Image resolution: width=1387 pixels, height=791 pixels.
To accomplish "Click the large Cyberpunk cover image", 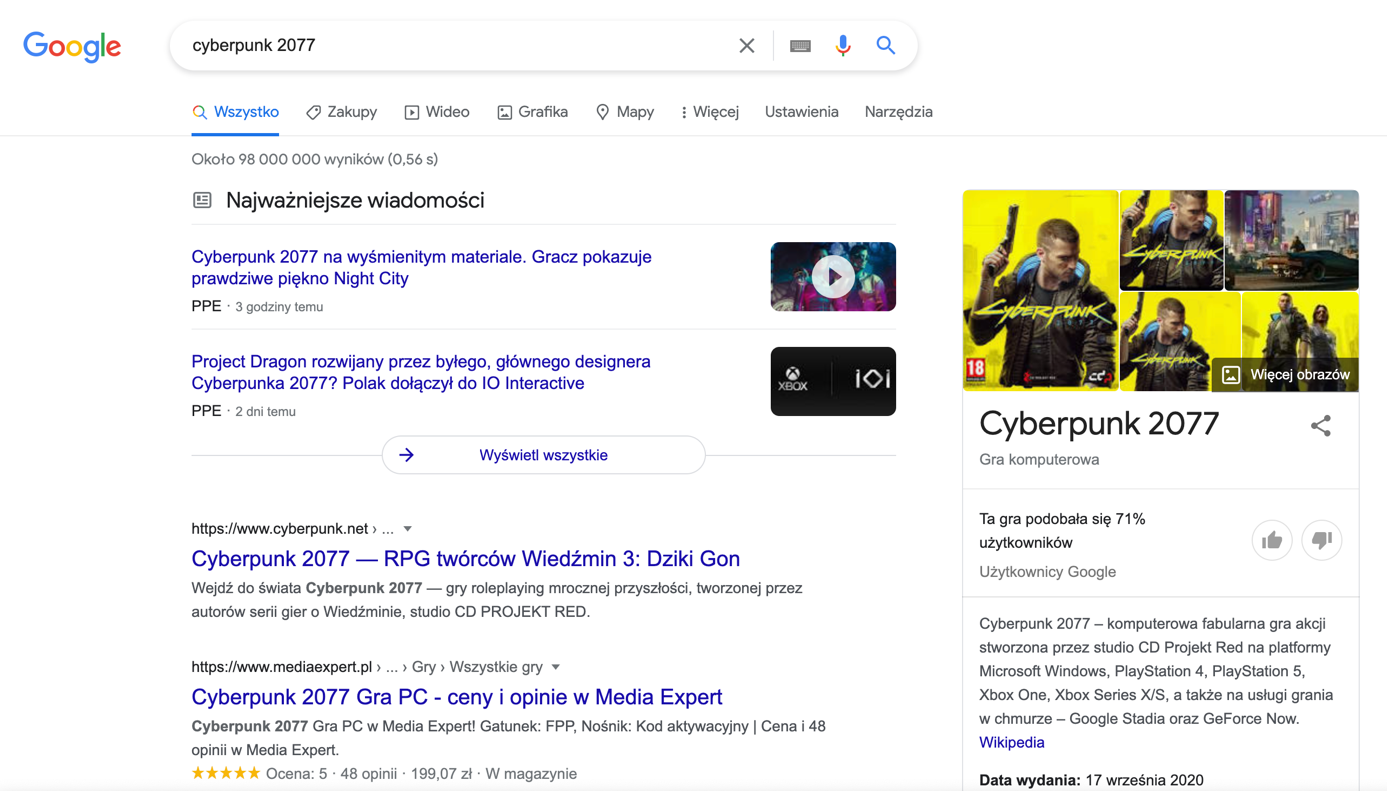I will point(1041,290).
